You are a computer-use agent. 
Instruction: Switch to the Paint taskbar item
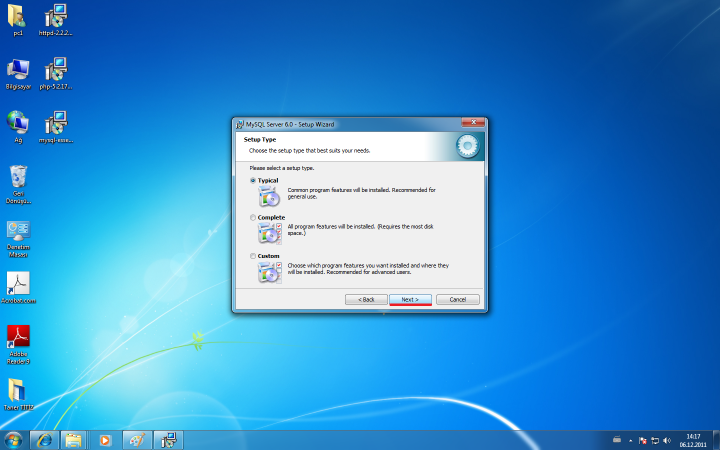click(135, 439)
